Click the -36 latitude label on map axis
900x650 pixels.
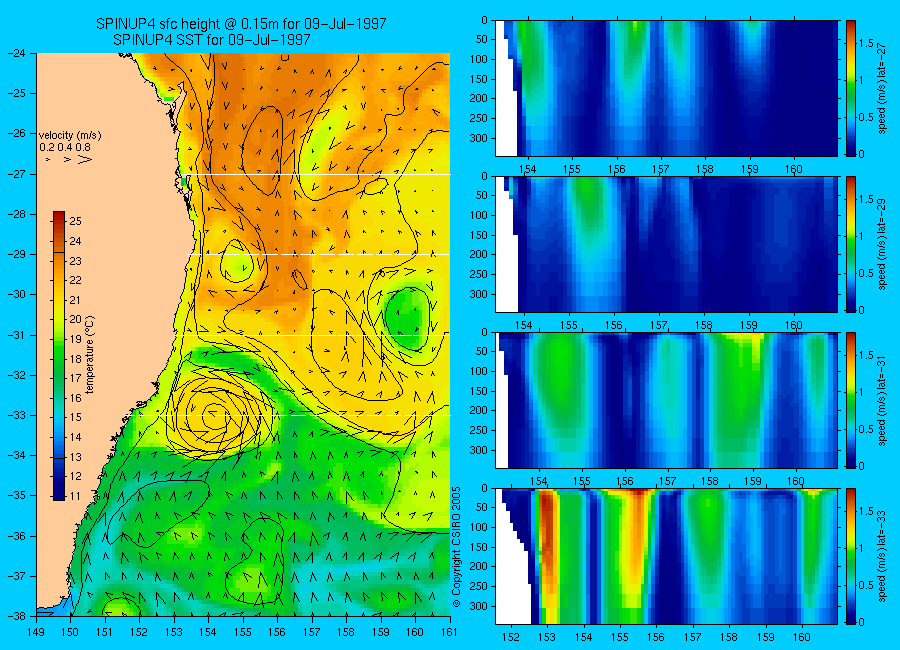point(16,536)
